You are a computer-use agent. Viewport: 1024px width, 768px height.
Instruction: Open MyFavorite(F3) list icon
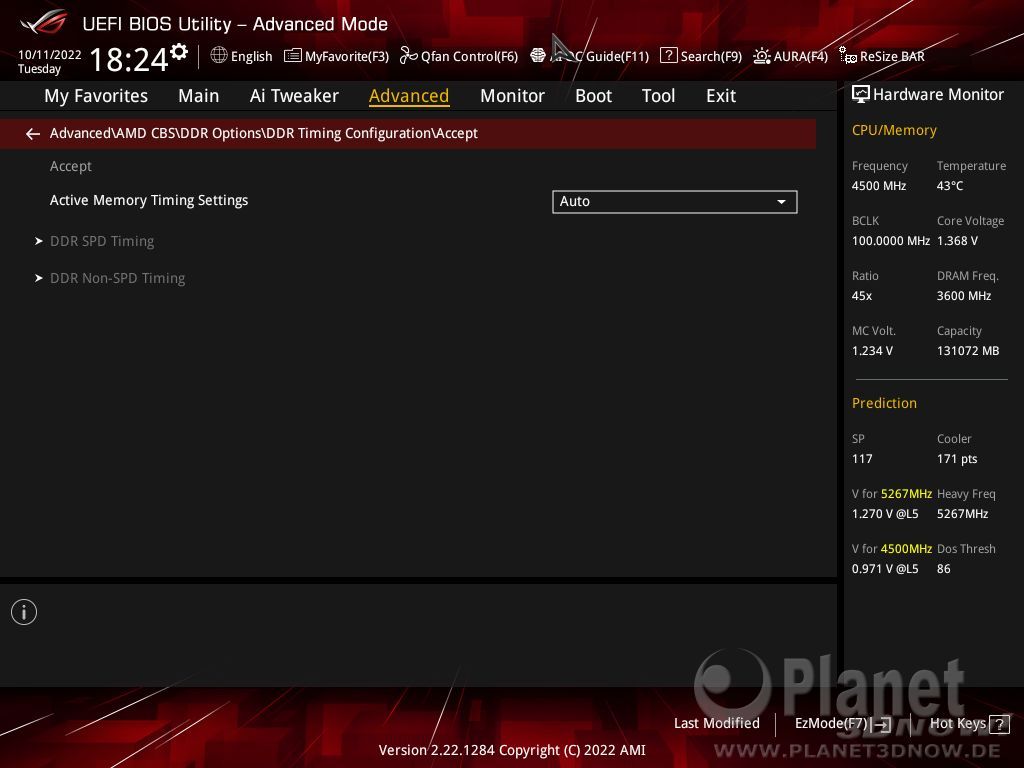coord(292,56)
